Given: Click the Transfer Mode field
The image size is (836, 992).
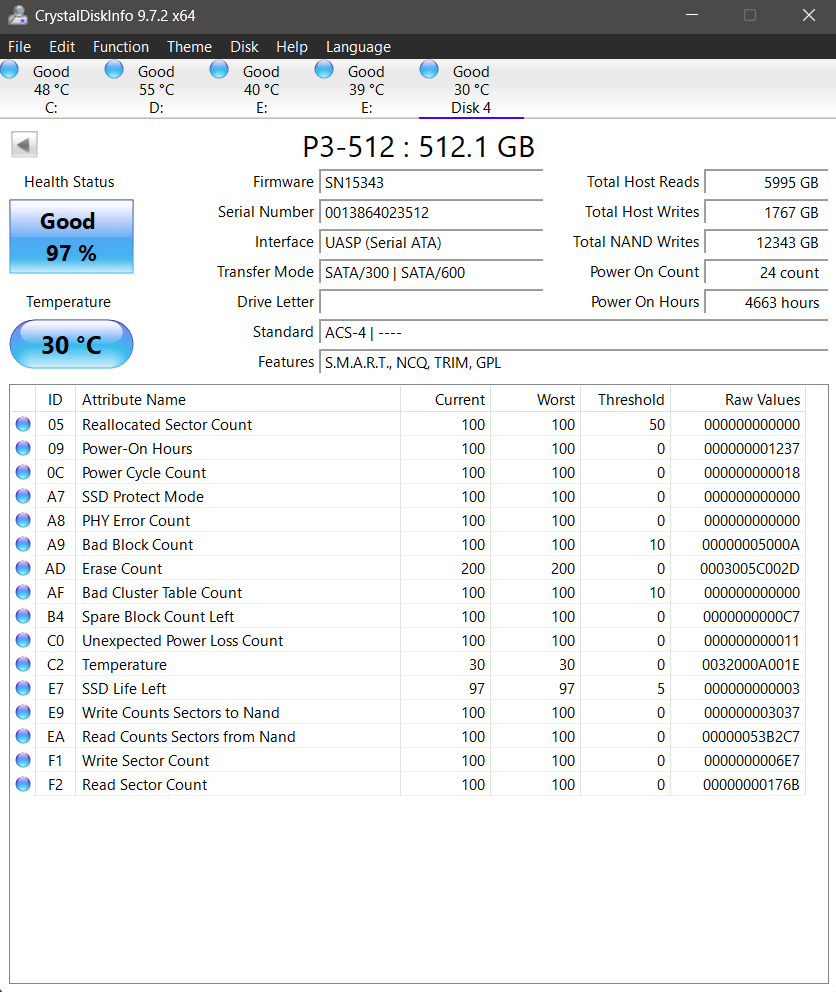Looking at the screenshot, I should 431,273.
